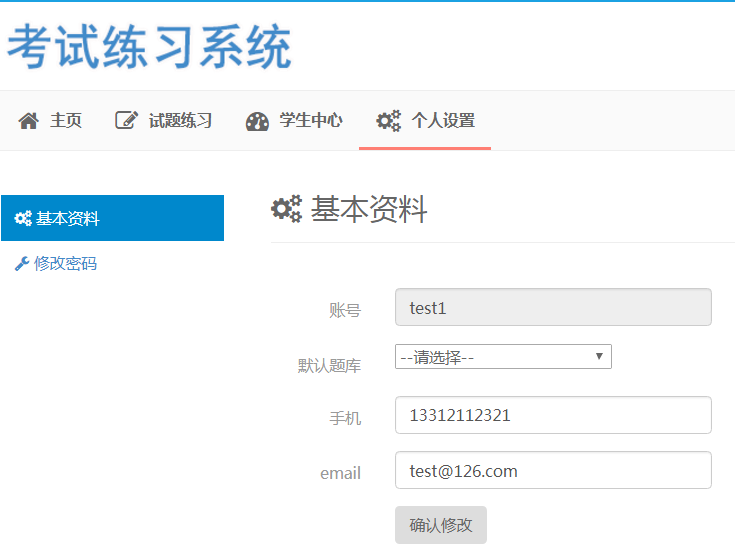Select the 个人设置 tab
The height and width of the screenshot is (559, 735).
point(425,120)
